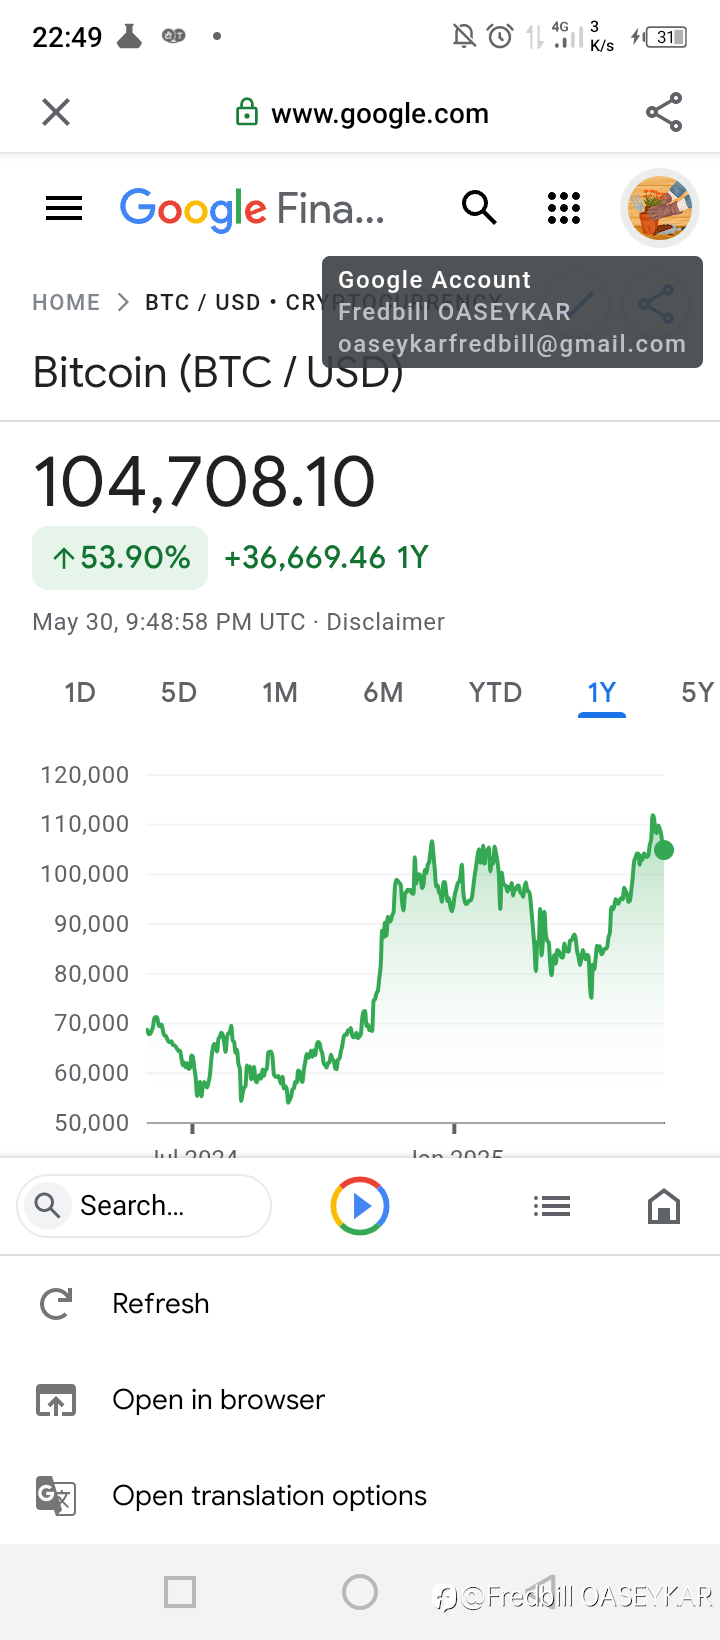Choose Refresh from the menu
Image resolution: width=720 pixels, height=1640 pixels.
pyautogui.click(x=160, y=1304)
